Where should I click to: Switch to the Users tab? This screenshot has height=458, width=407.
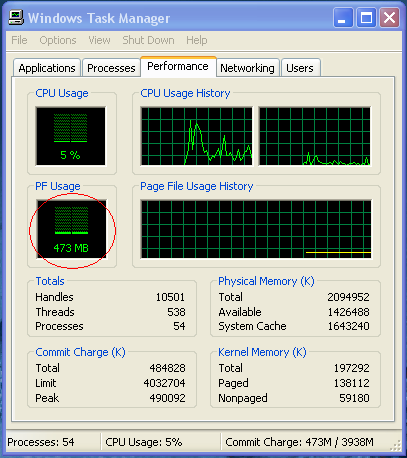[300, 68]
